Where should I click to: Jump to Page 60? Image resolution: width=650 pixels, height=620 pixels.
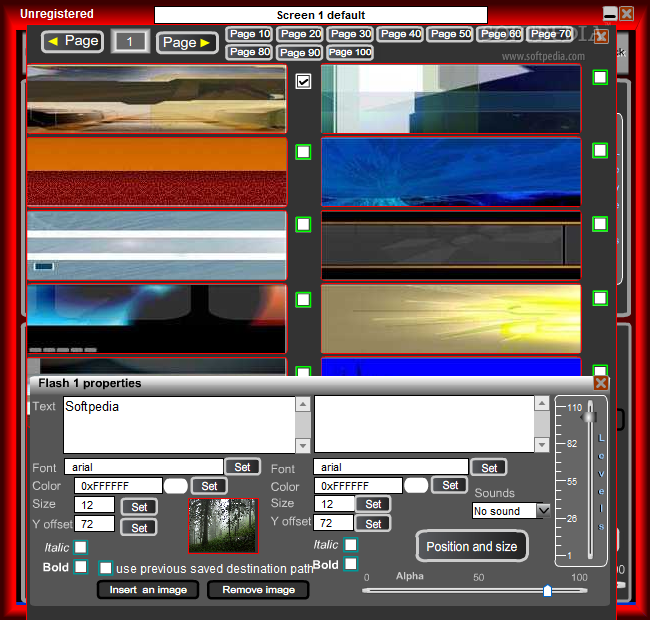(x=500, y=34)
